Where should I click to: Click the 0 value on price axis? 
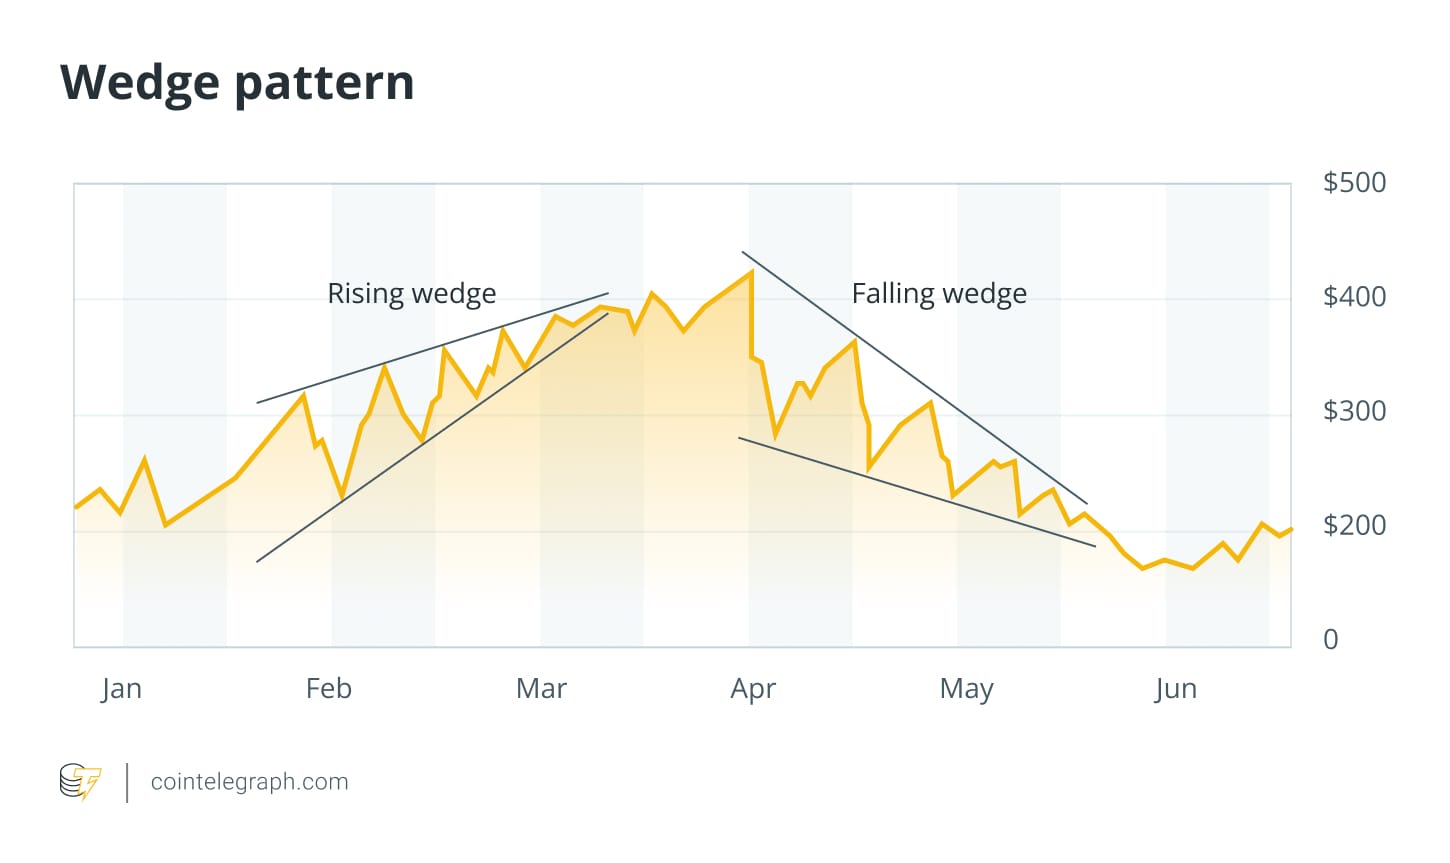click(1330, 639)
